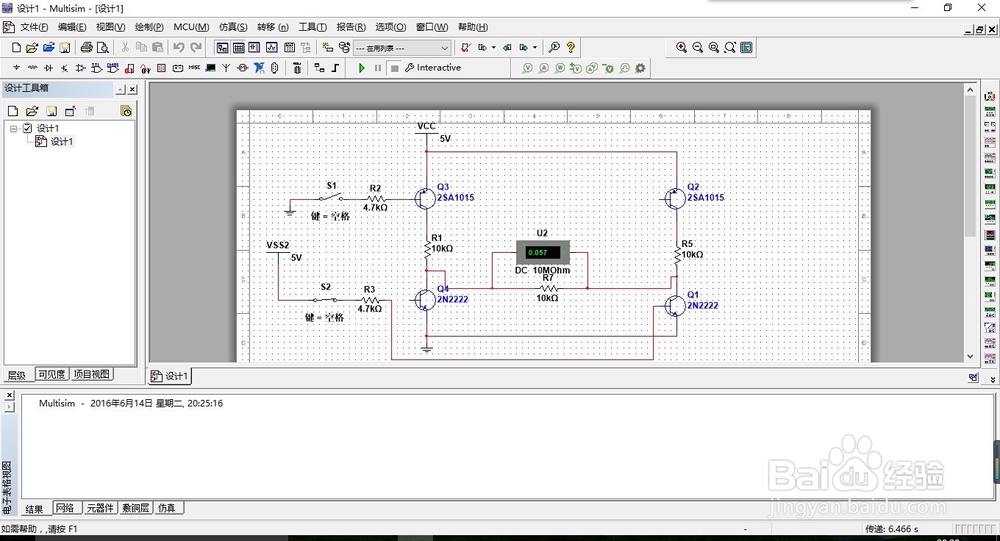
Task: Click the zoom in magnifier icon
Action: 682,47
